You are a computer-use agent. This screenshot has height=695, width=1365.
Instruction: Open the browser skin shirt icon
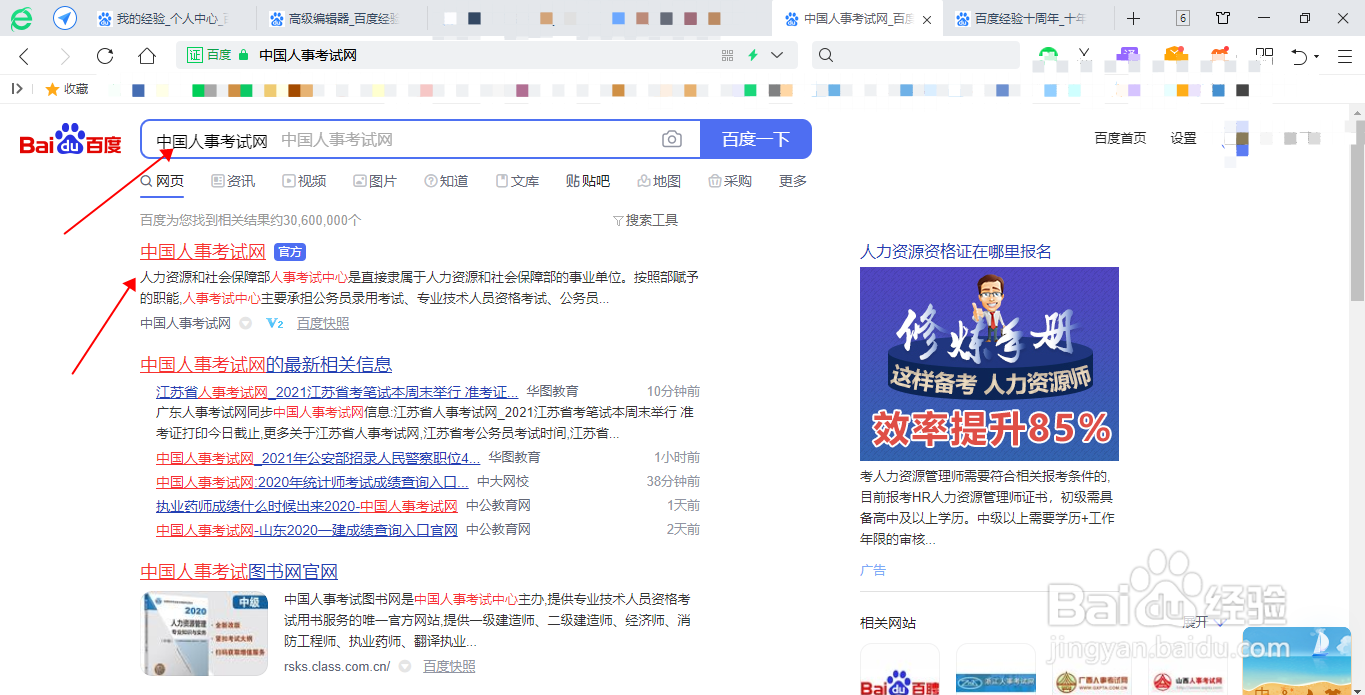(x=1223, y=18)
